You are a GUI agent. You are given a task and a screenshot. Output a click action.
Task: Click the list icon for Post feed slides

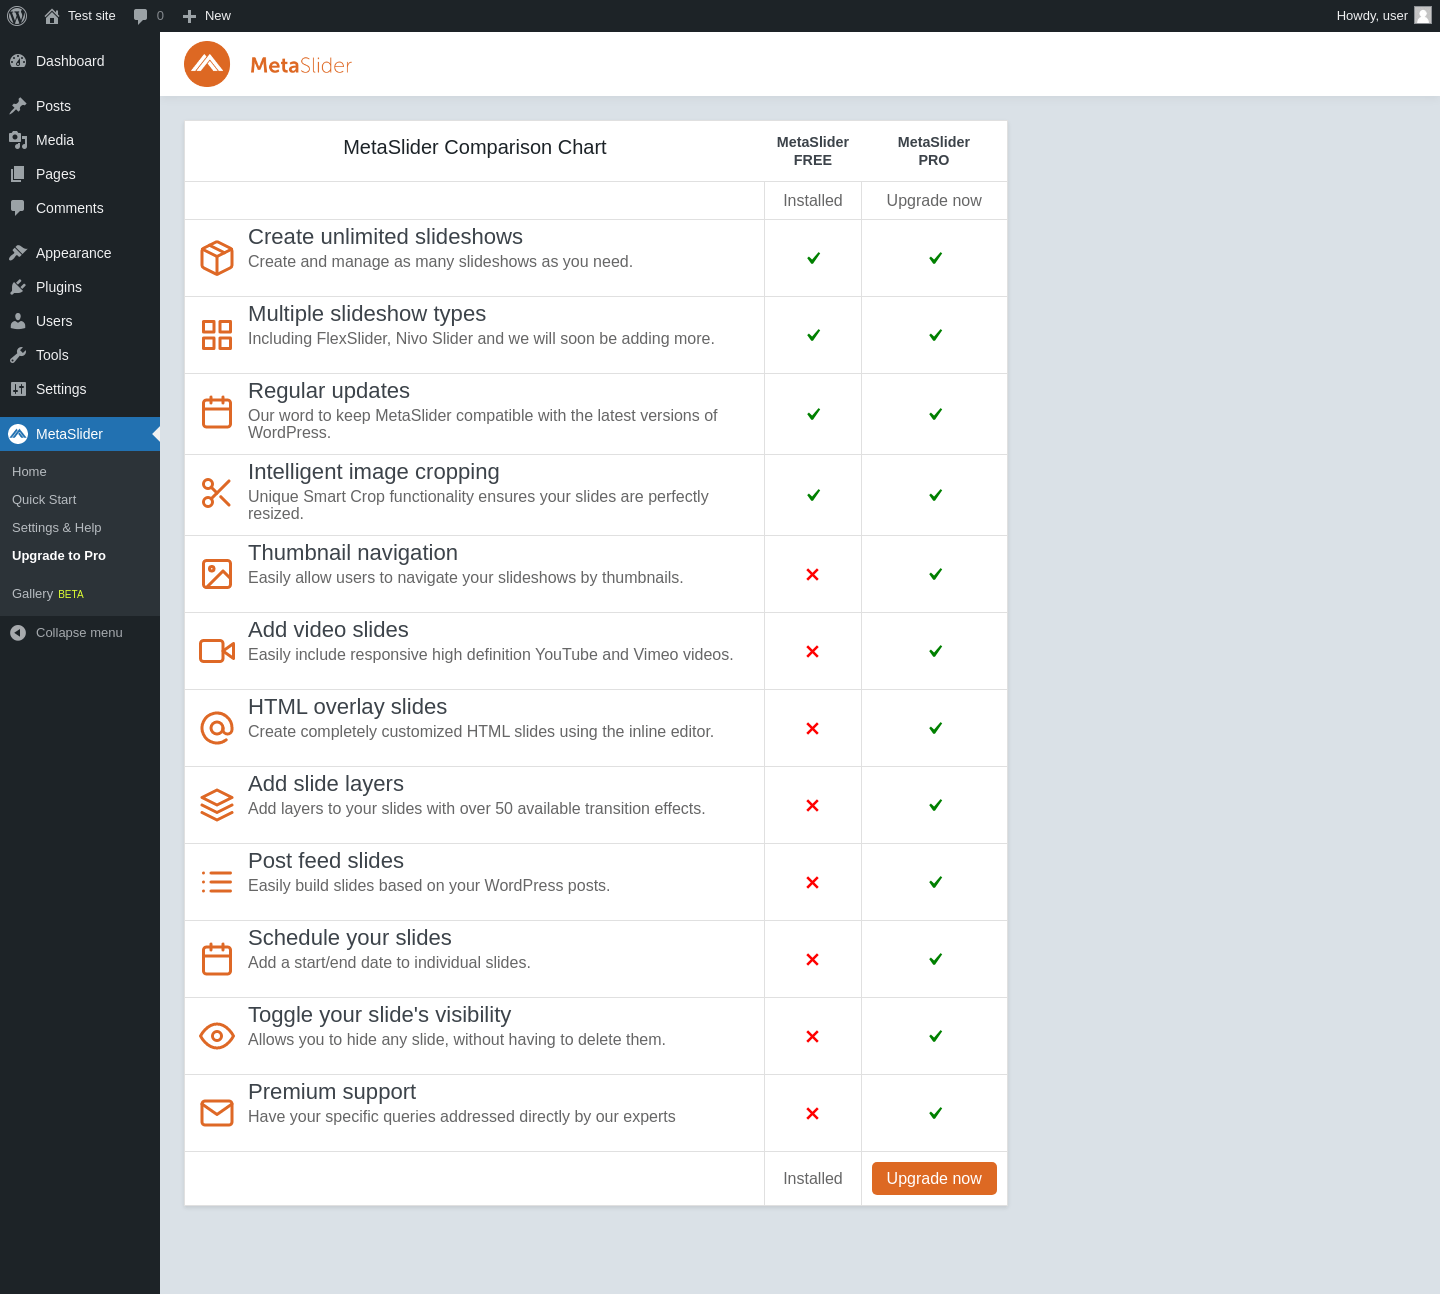point(217,882)
